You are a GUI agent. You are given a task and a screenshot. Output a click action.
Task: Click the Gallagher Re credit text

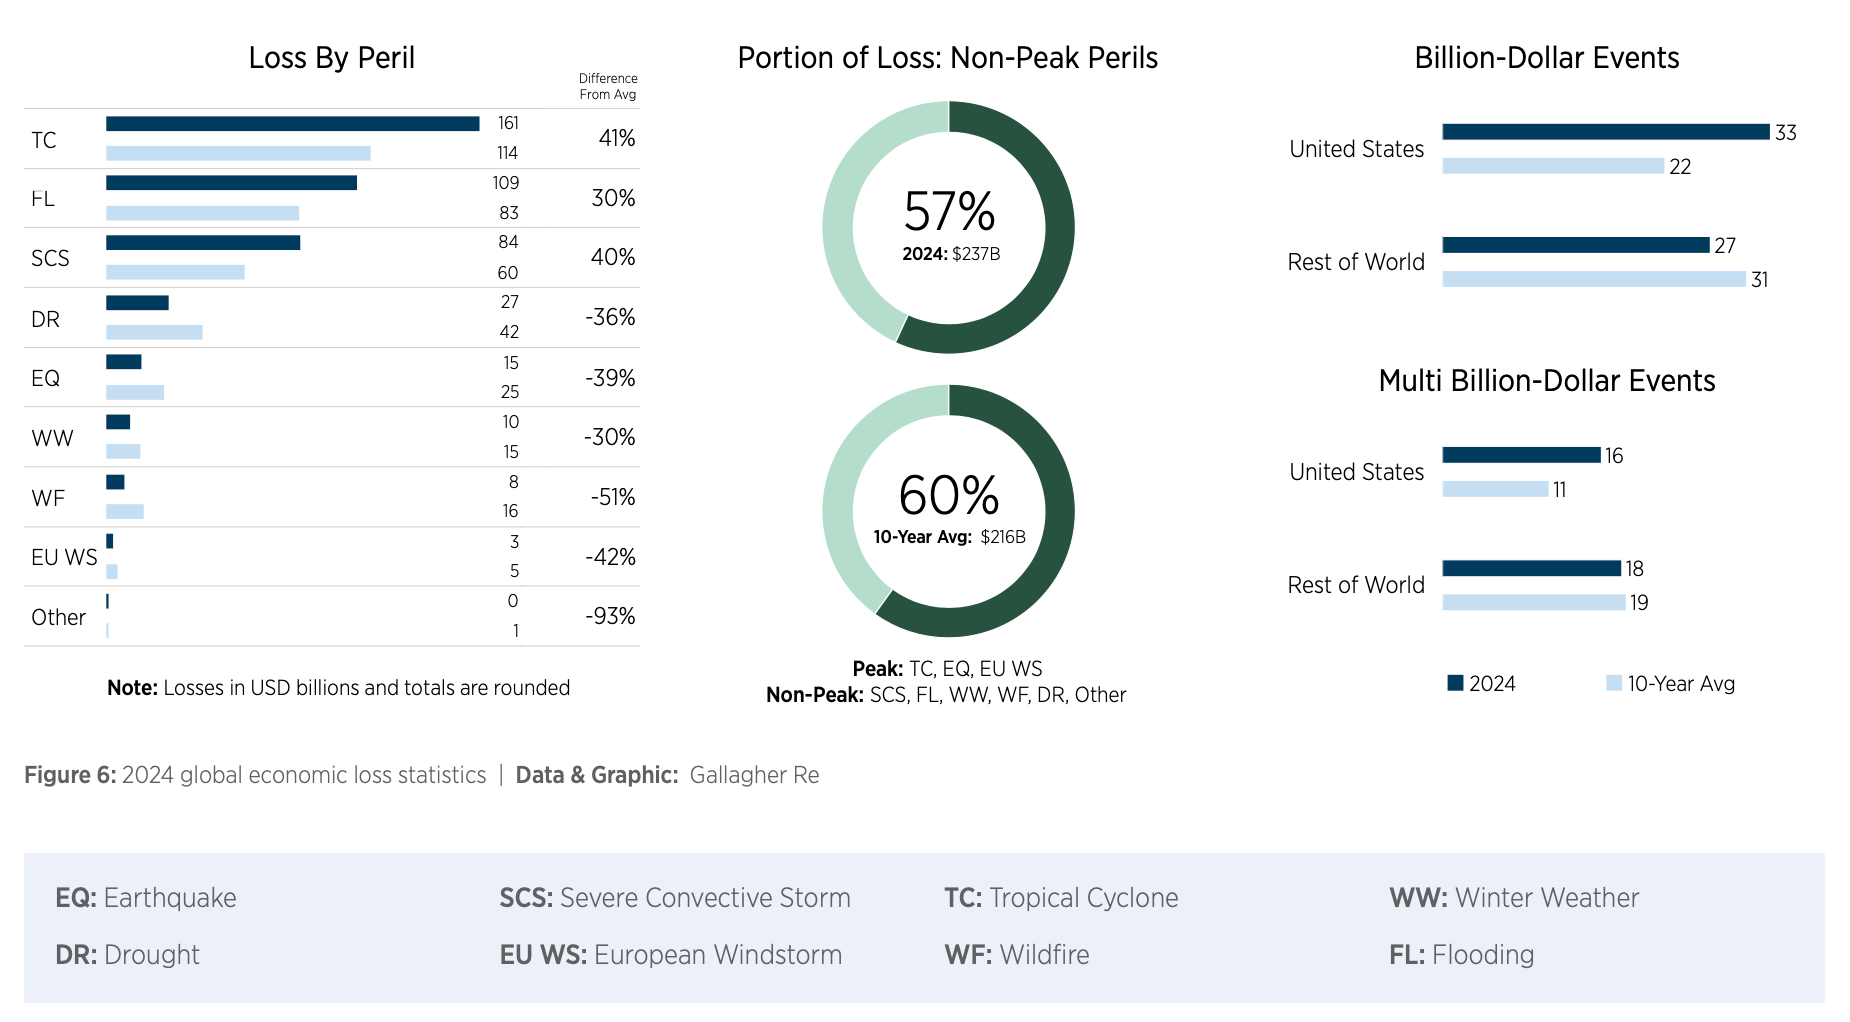[754, 775]
